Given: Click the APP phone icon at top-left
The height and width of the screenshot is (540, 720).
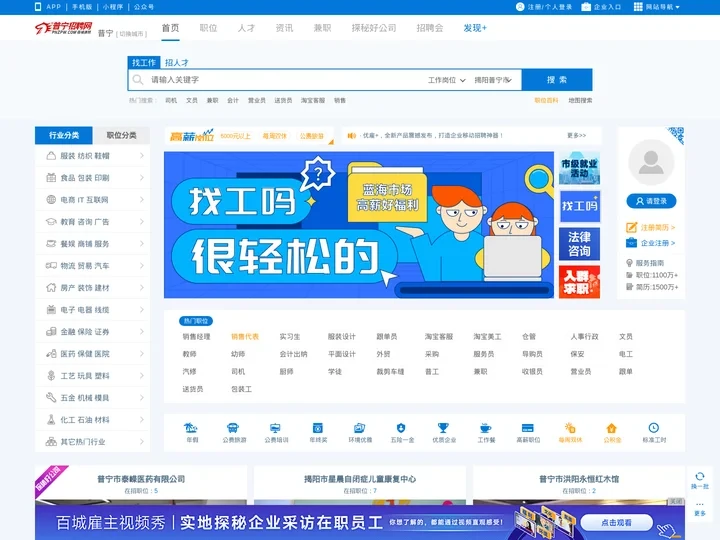Looking at the screenshot, I should tap(38, 7).
